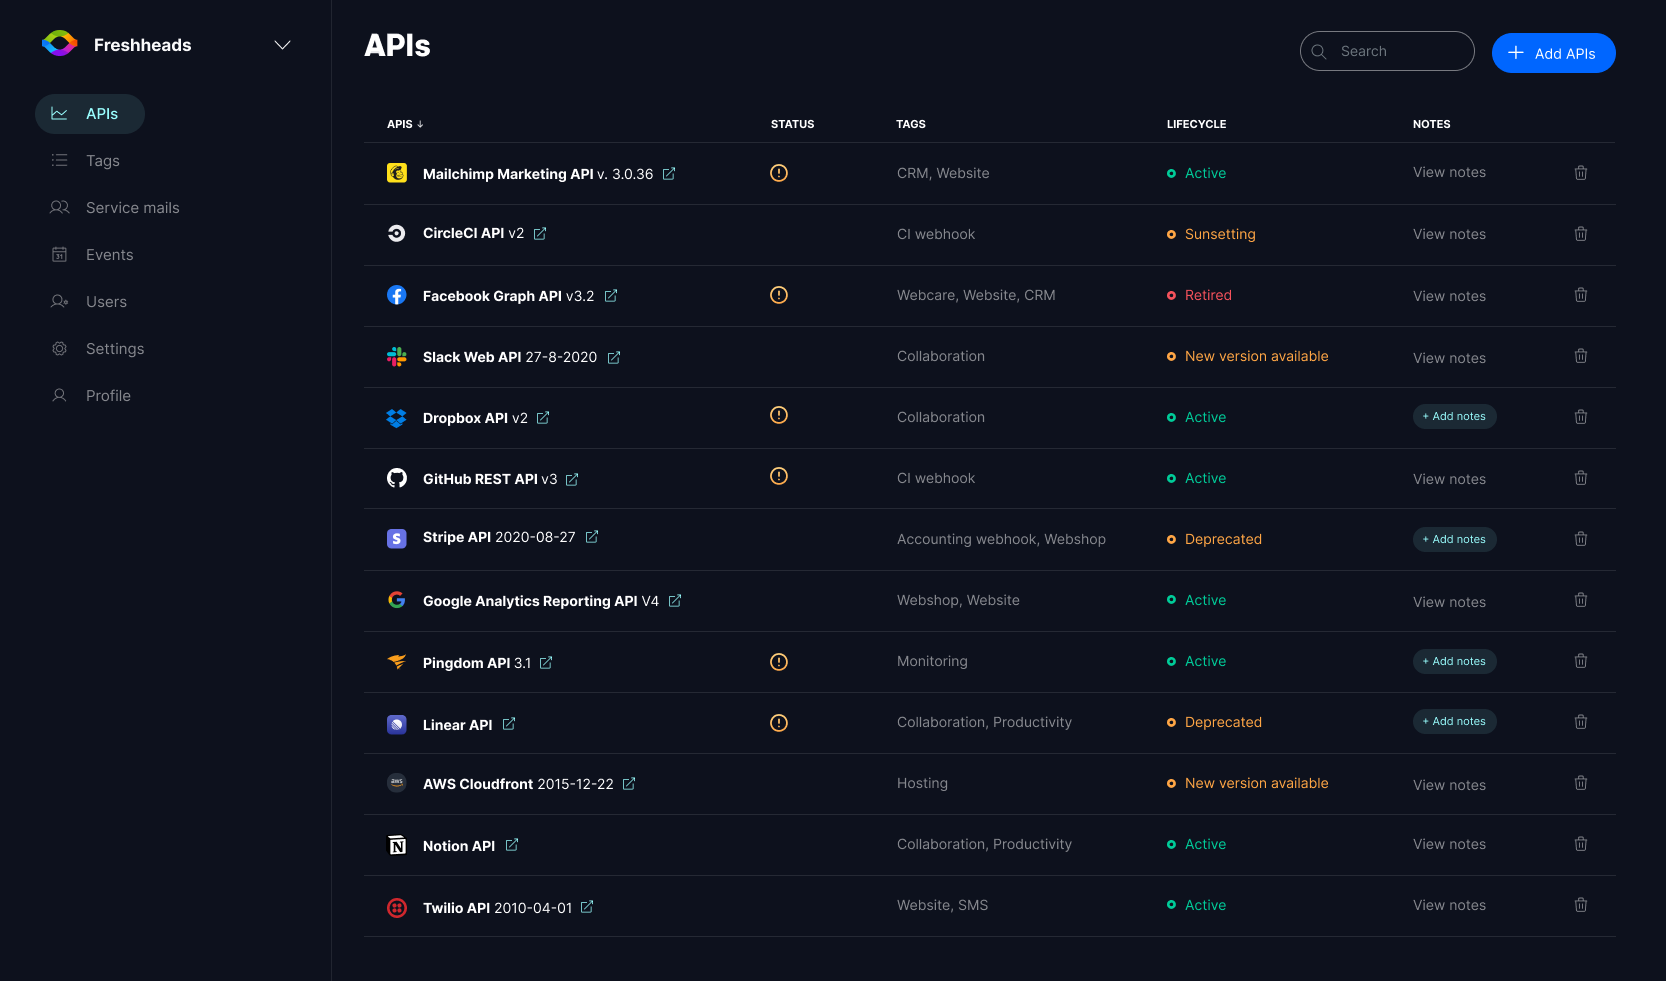The width and height of the screenshot is (1666, 981).
Task: View notes for AWS Cloudfront
Action: point(1449,785)
